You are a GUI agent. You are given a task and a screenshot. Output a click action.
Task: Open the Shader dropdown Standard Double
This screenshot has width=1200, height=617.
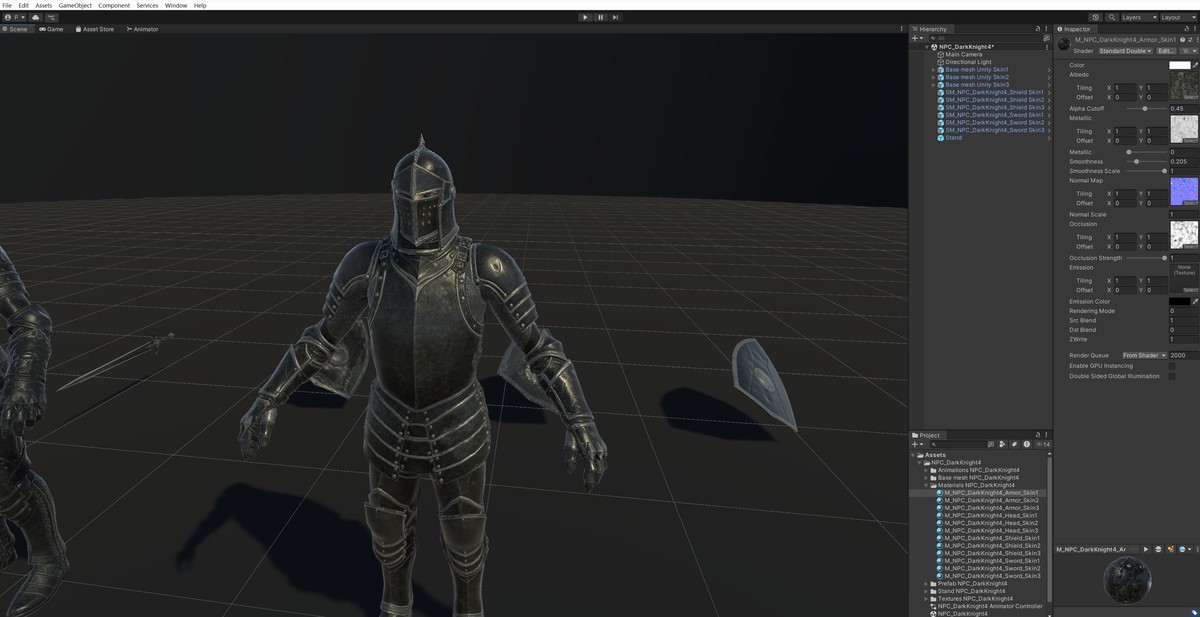pos(1125,50)
